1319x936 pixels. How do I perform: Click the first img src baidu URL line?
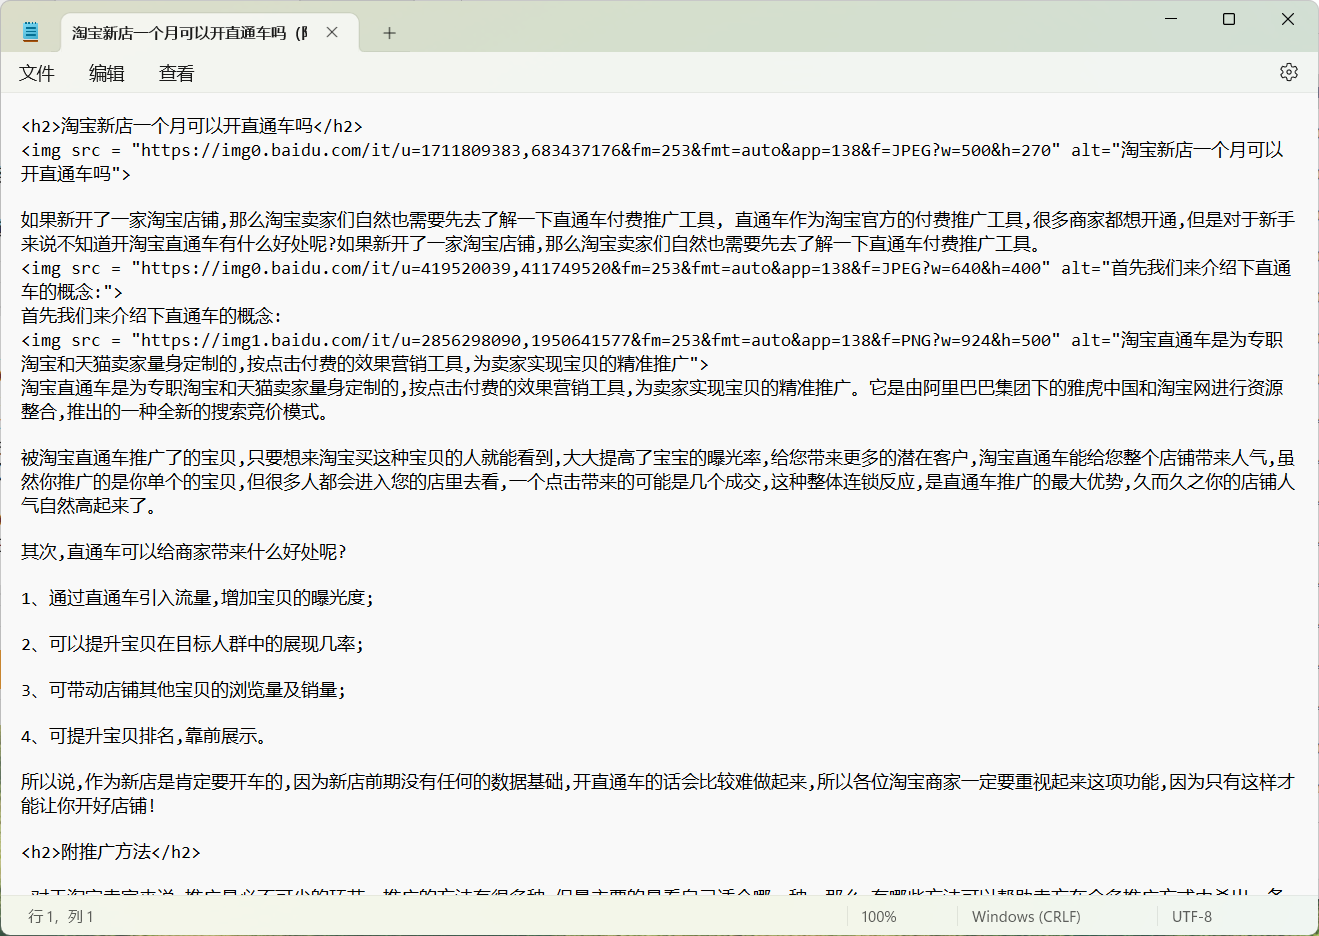coord(652,162)
